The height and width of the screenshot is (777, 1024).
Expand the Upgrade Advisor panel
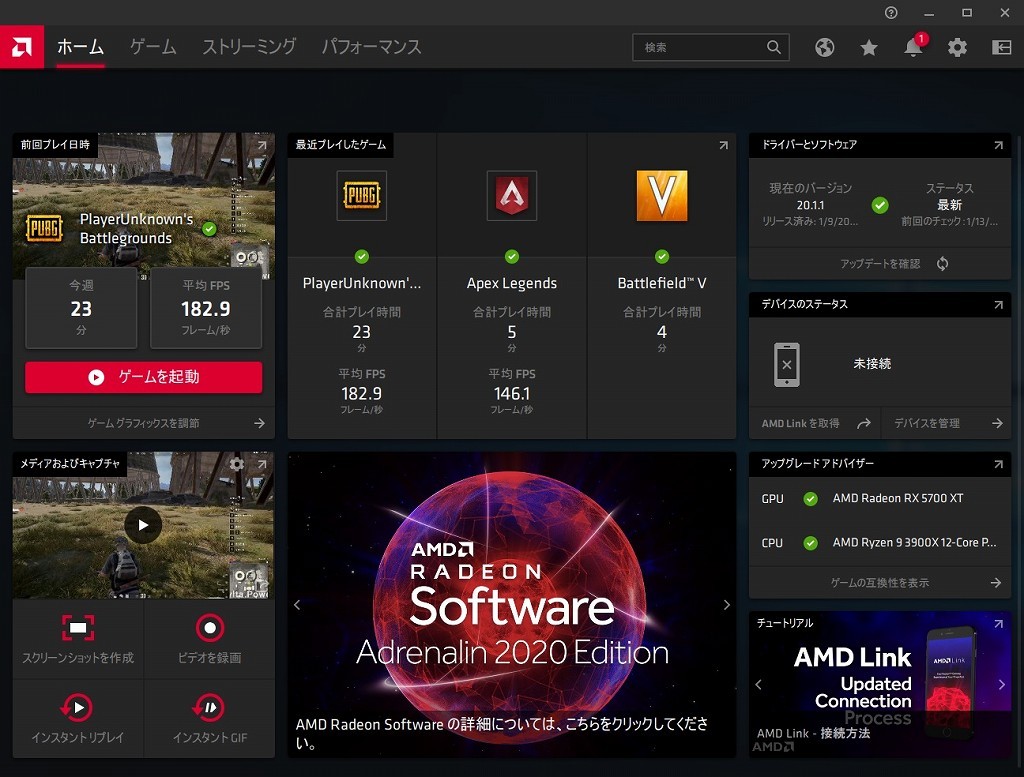997,465
